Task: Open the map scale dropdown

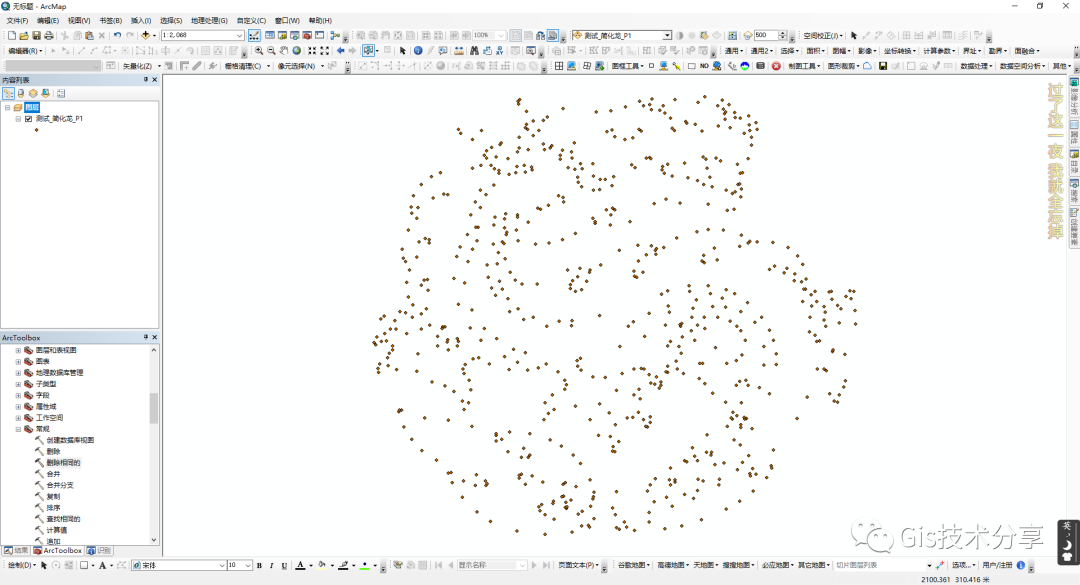Action: (239, 35)
